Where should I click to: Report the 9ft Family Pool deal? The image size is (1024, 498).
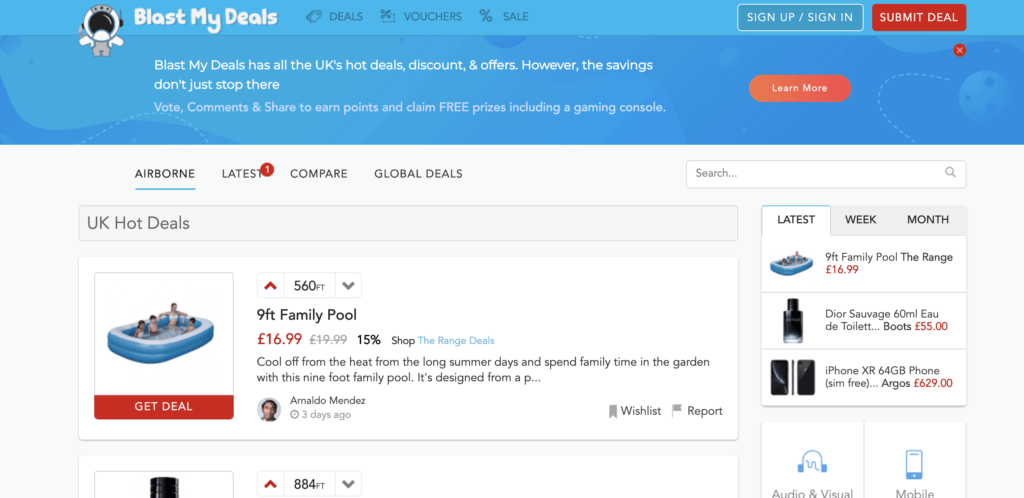tap(697, 411)
